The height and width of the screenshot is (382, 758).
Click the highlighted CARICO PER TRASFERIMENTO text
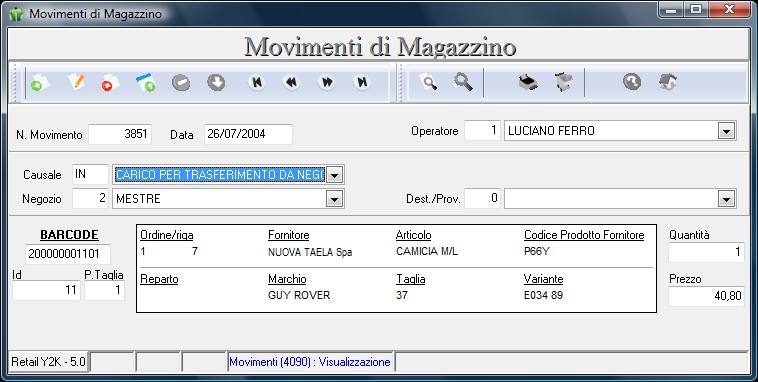click(x=220, y=175)
